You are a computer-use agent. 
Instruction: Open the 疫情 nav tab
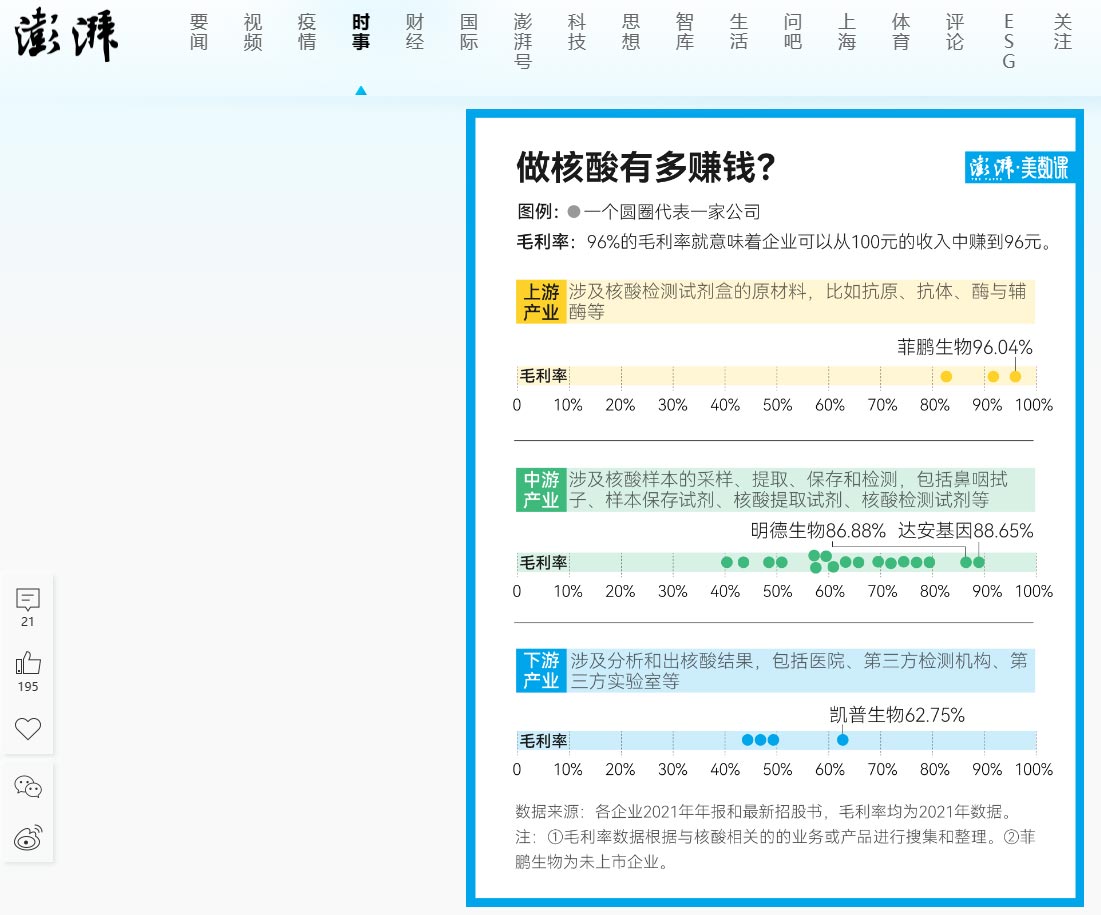tap(307, 32)
